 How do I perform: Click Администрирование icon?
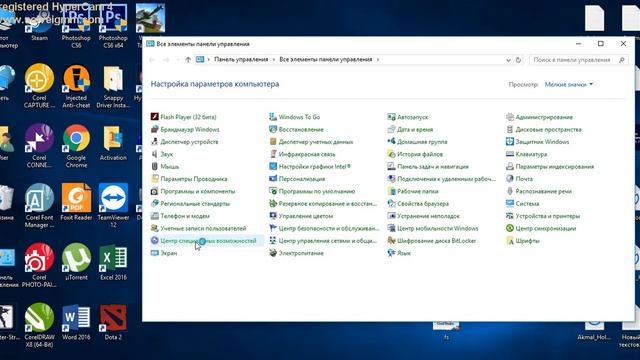click(509, 117)
